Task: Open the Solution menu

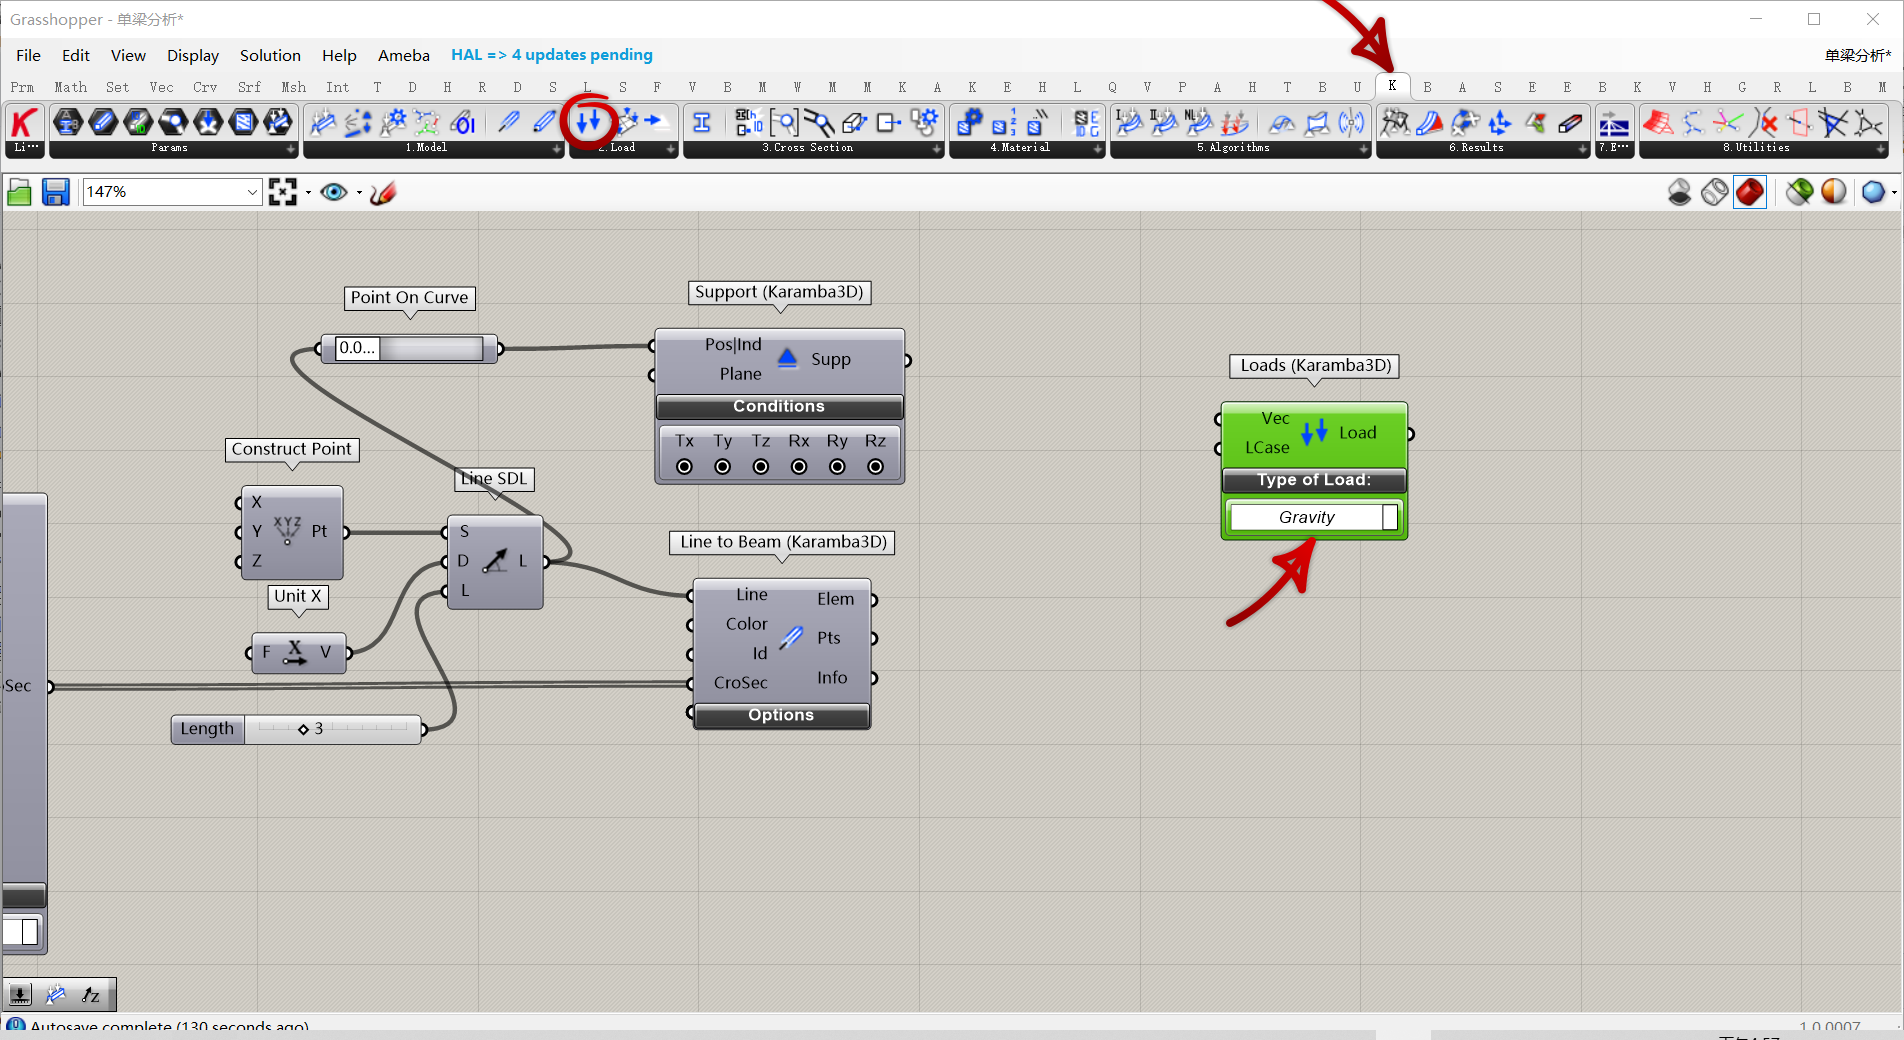Action: (x=270, y=55)
